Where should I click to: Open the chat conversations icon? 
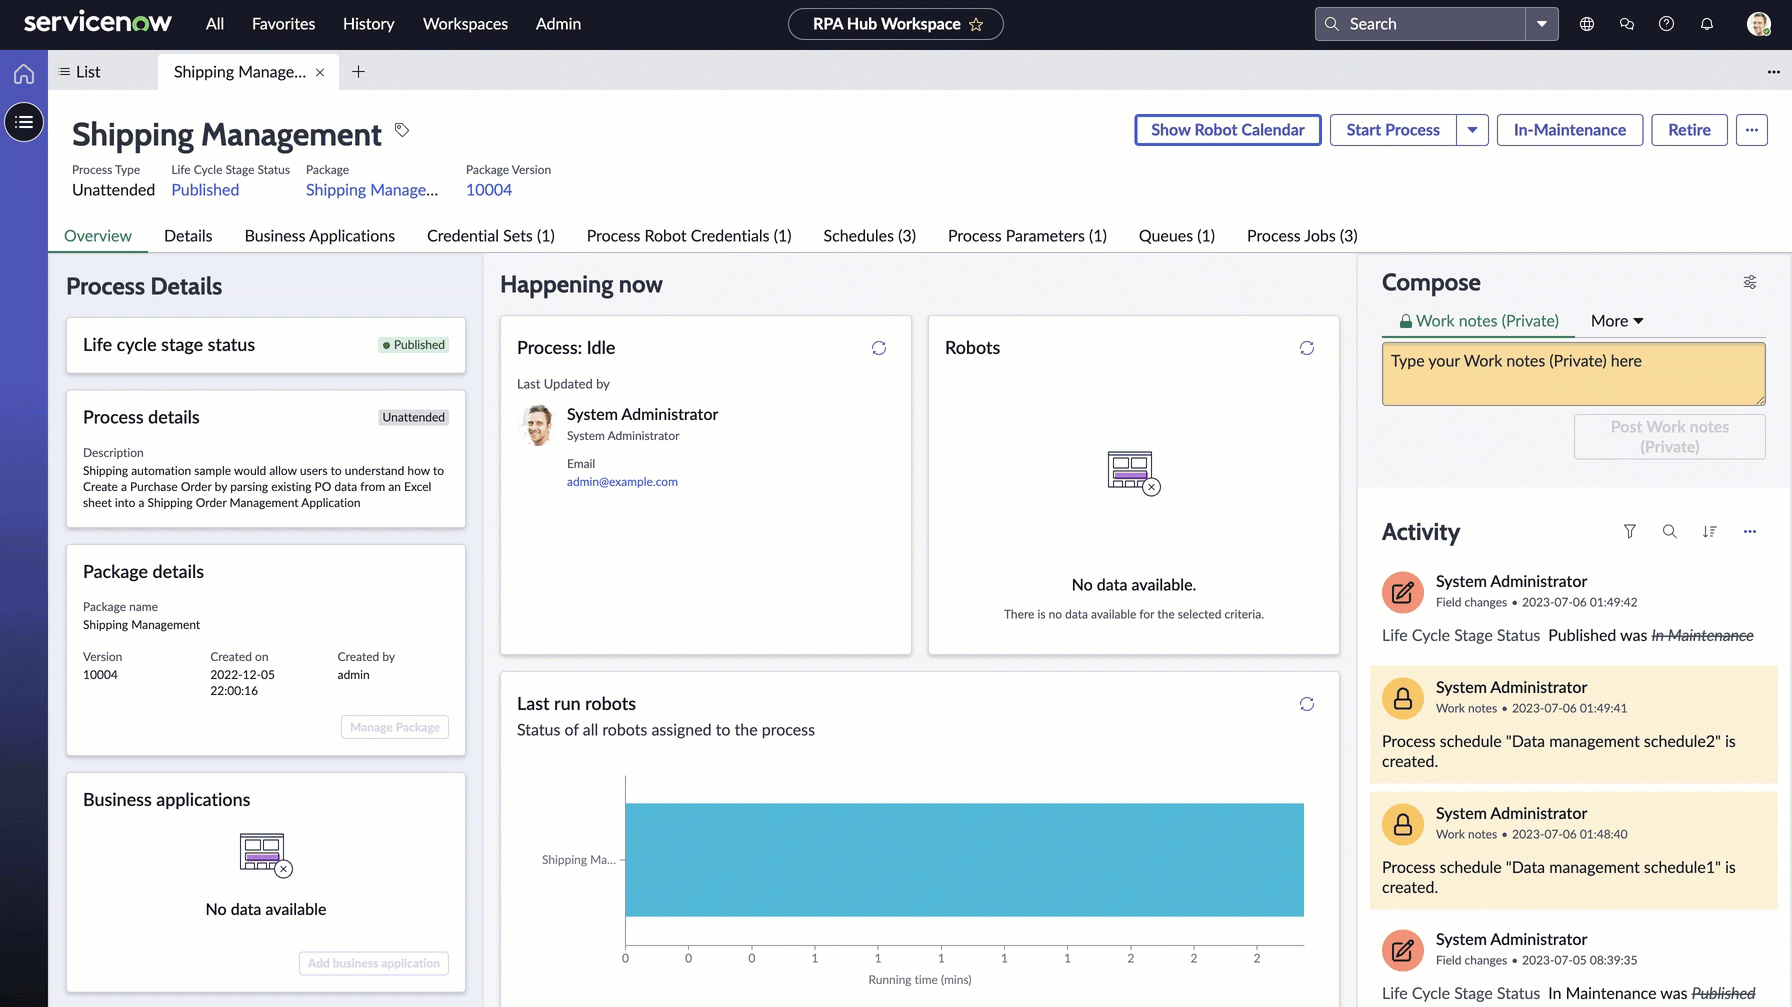1627,24
